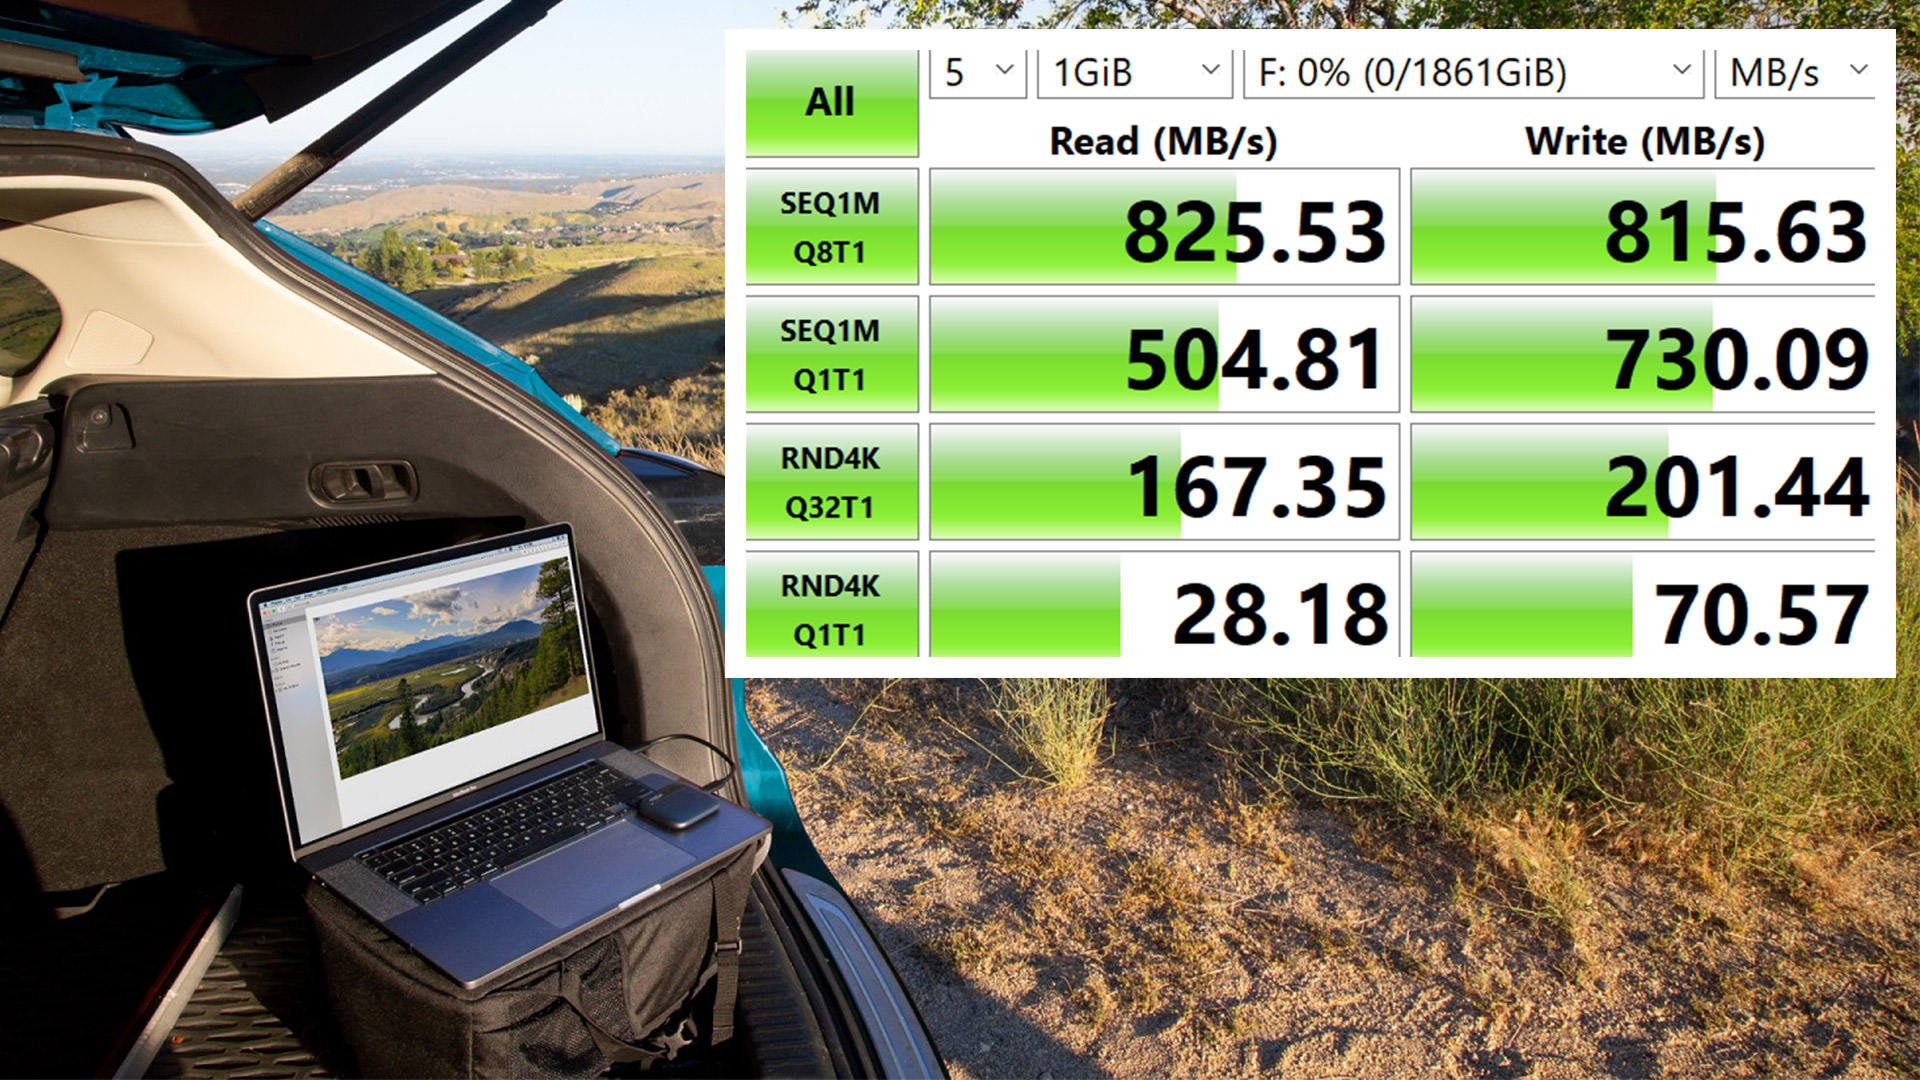Start the RND4K Q32T1 test

point(831,482)
